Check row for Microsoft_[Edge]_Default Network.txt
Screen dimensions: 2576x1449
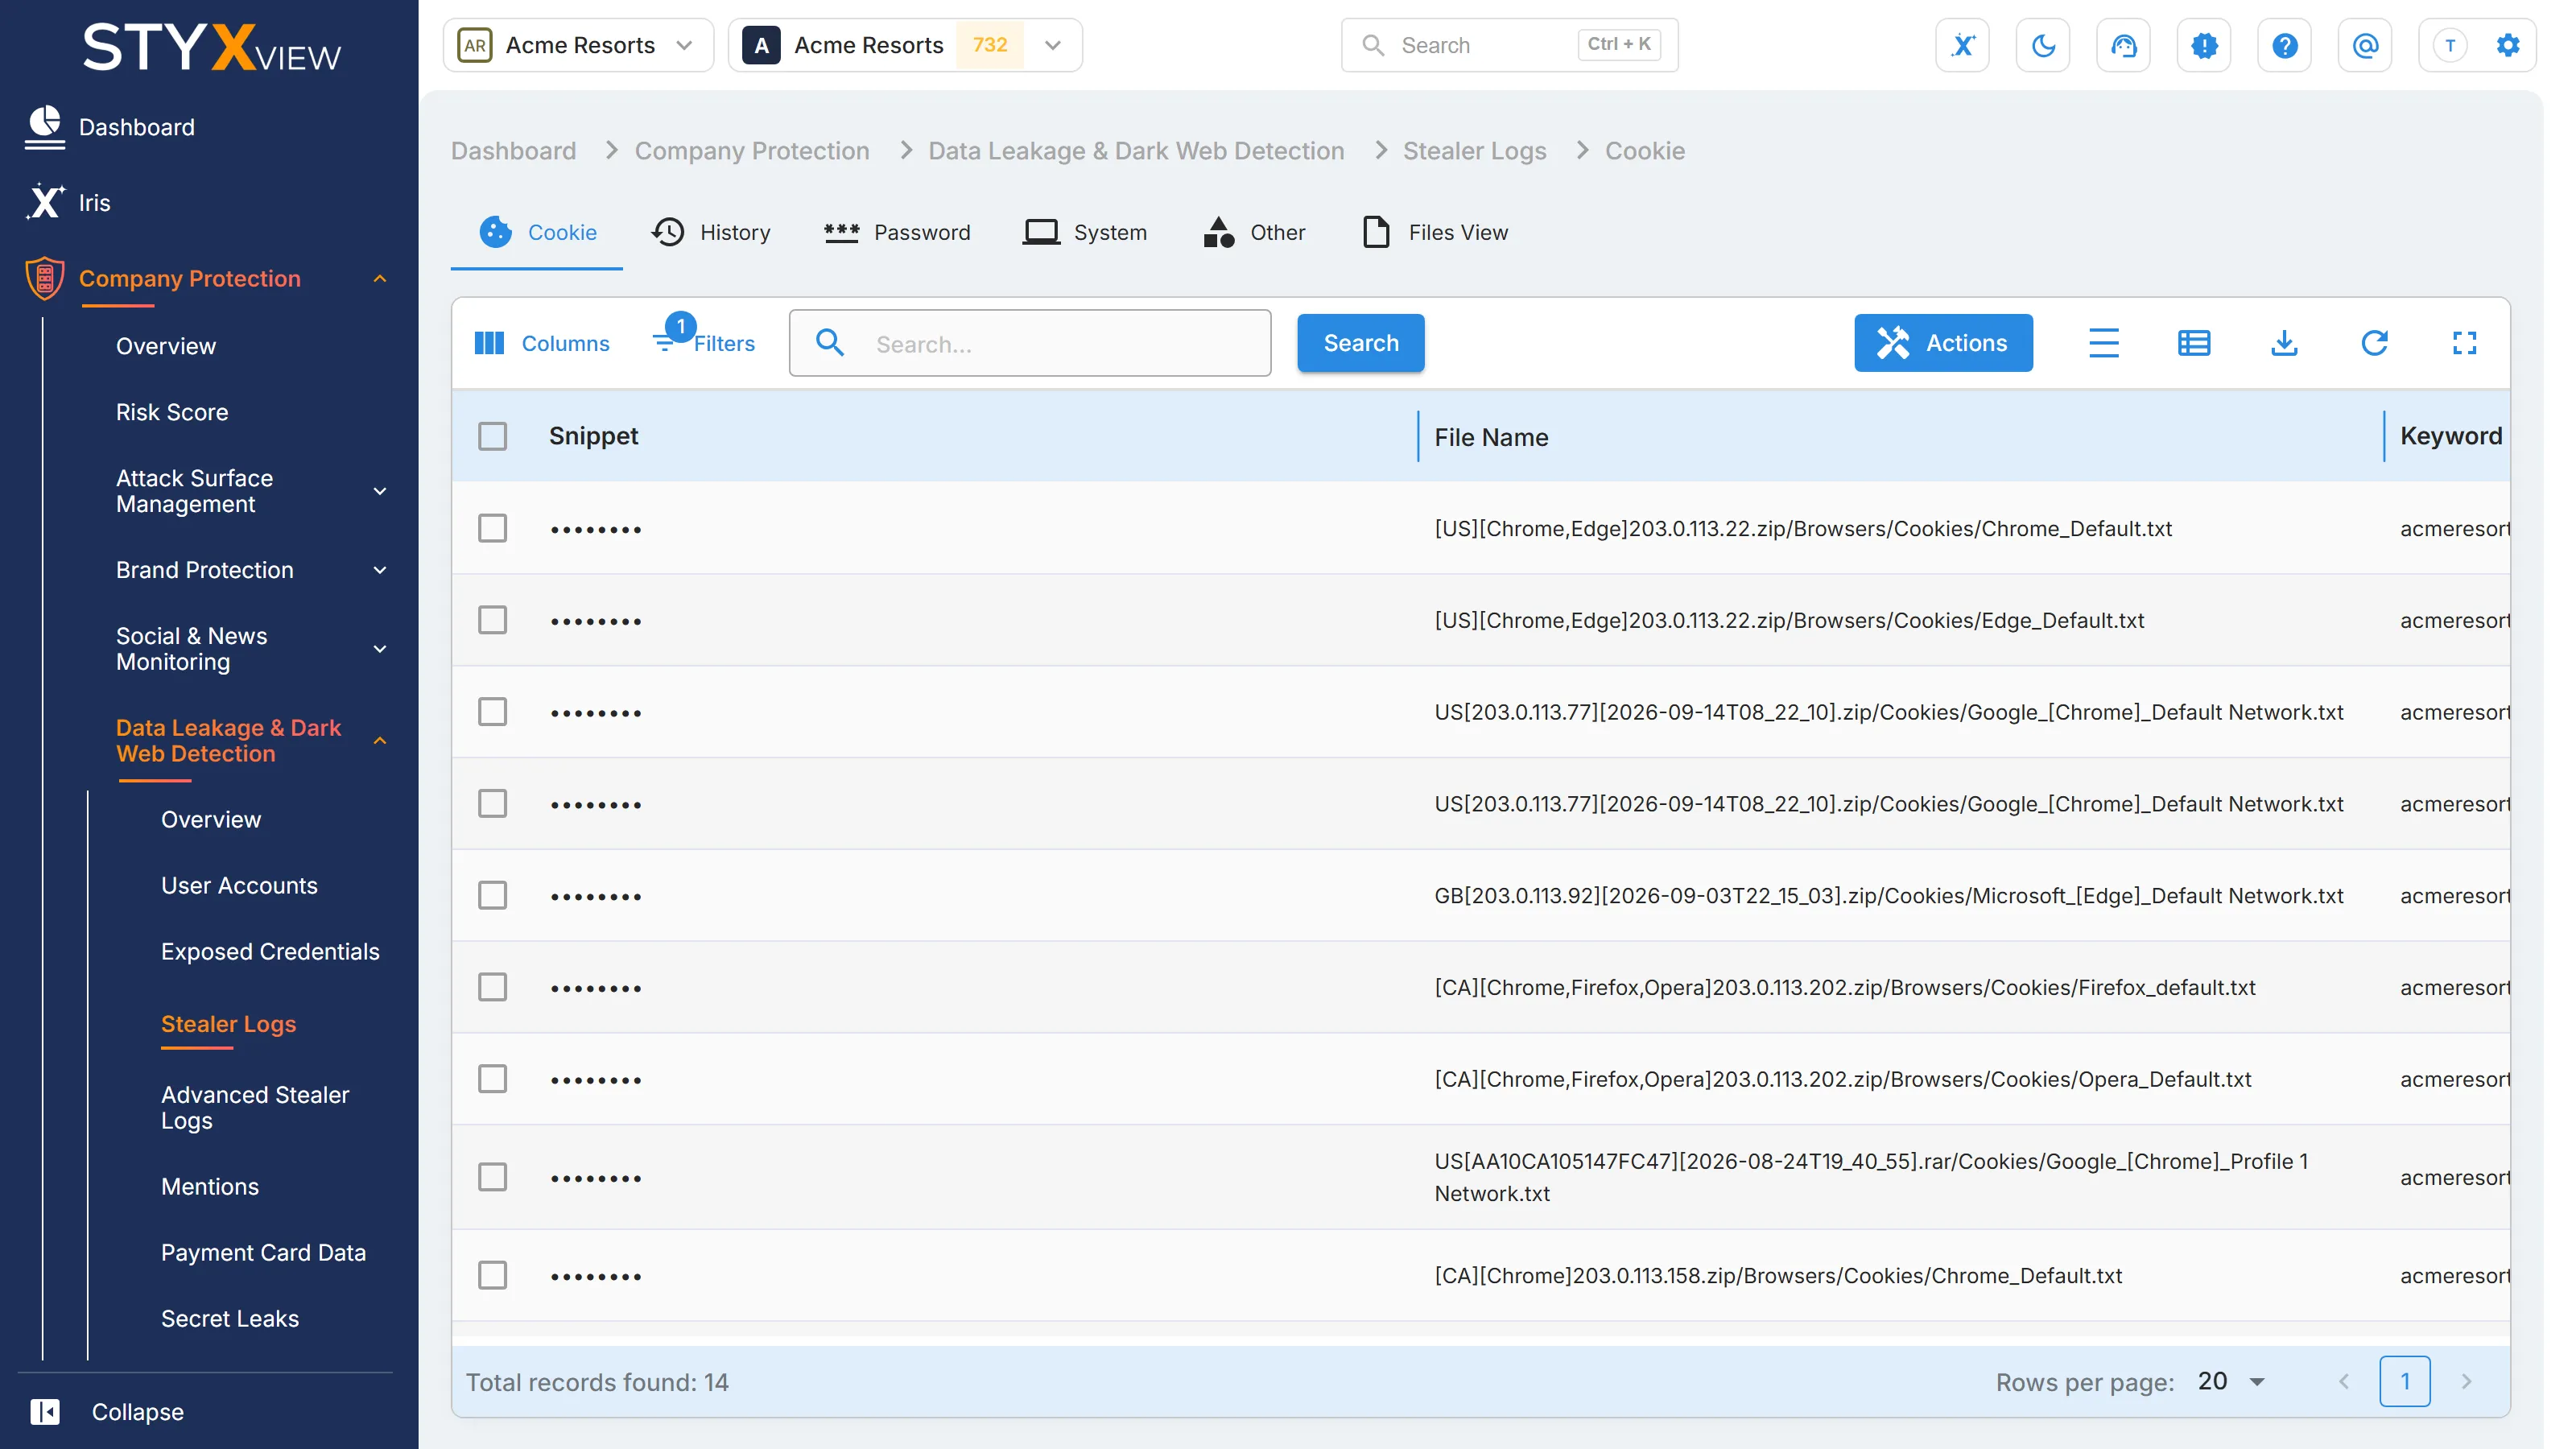coord(492,895)
